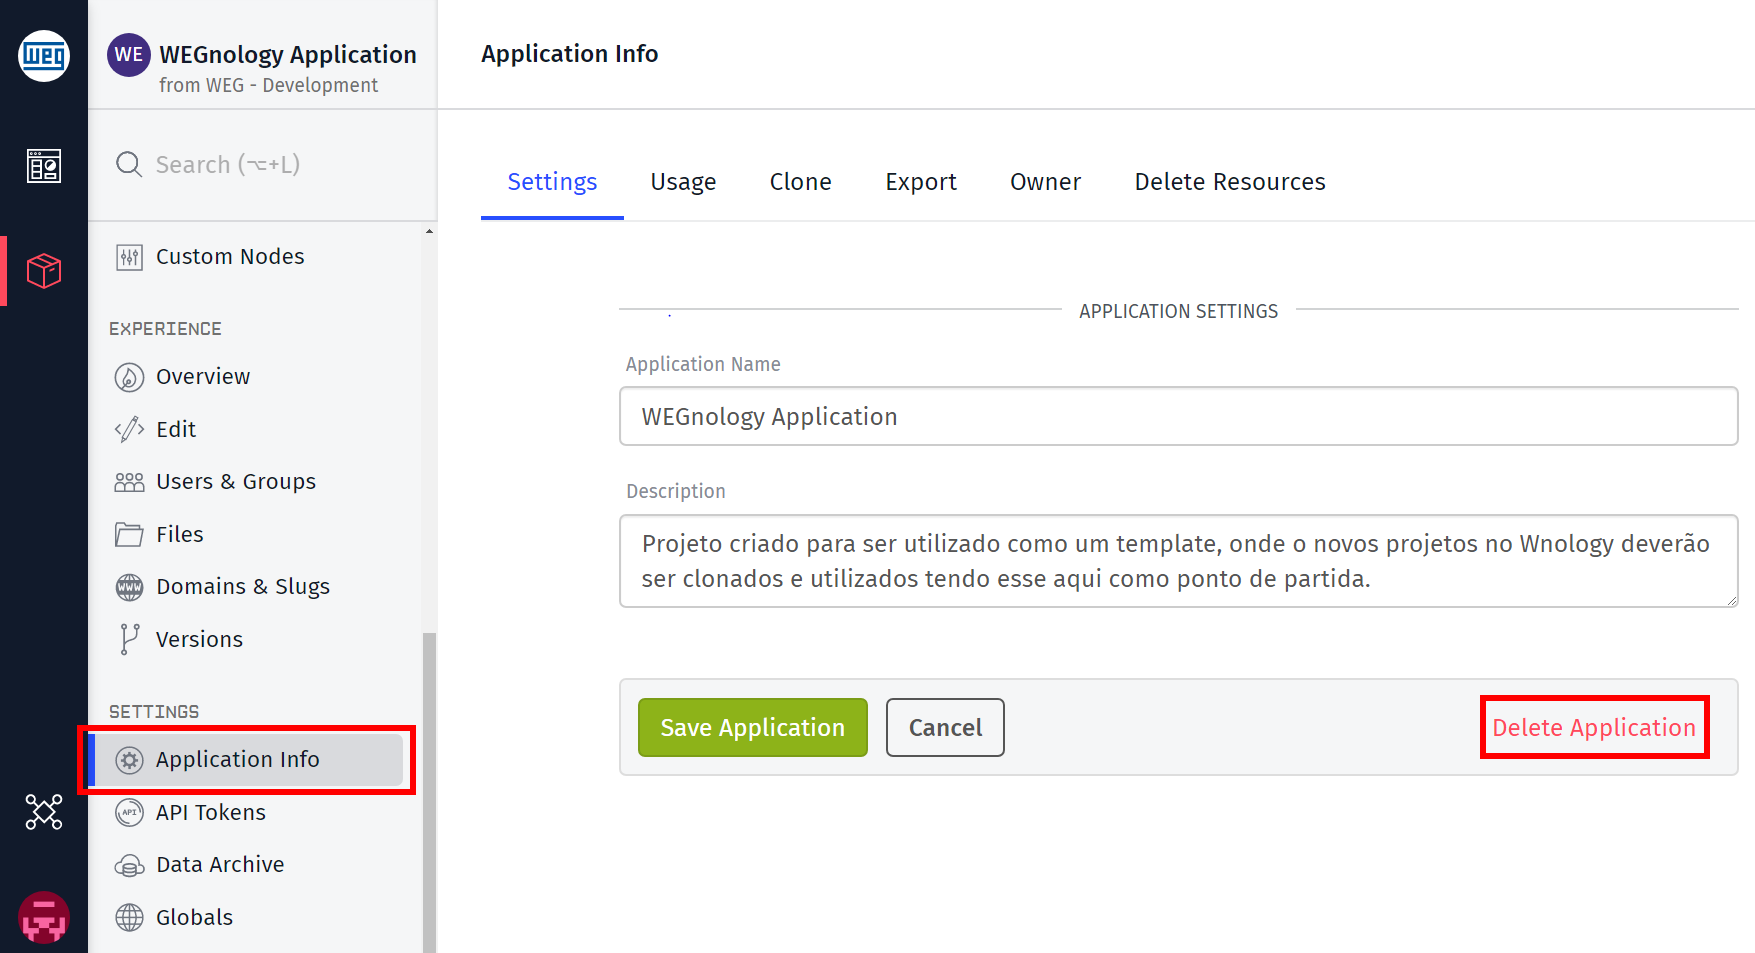Viewport: 1755px width, 953px height.
Task: Open the dashboards icon in left rail
Action: [44, 166]
